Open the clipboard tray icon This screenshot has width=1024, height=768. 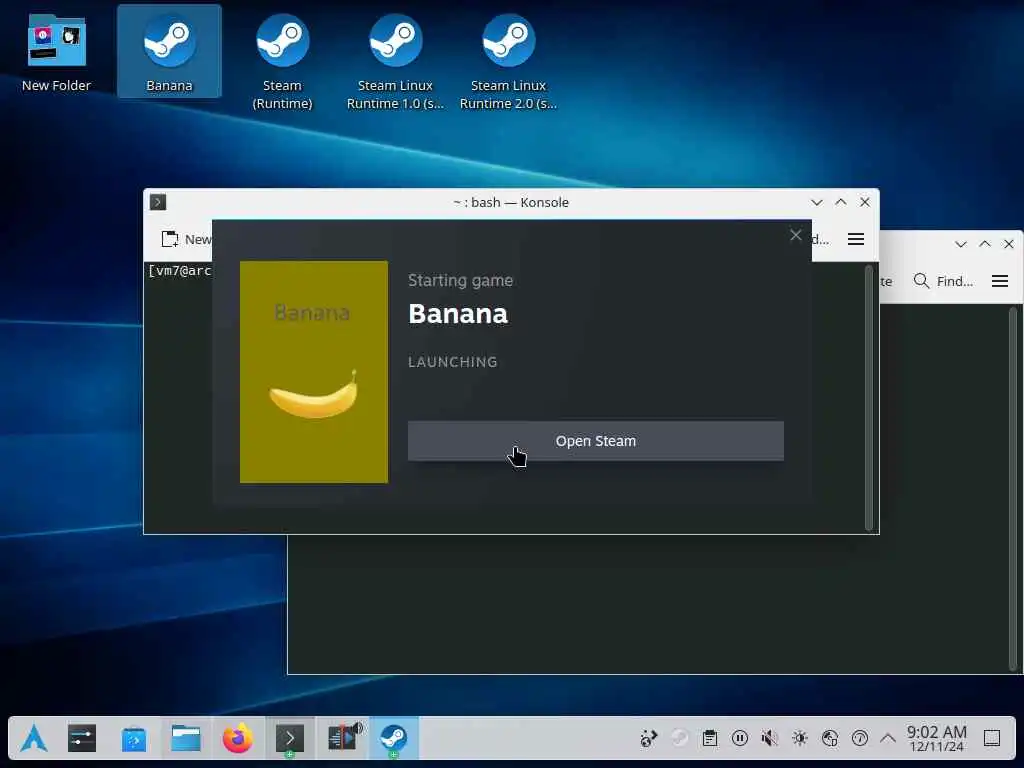[x=710, y=739]
